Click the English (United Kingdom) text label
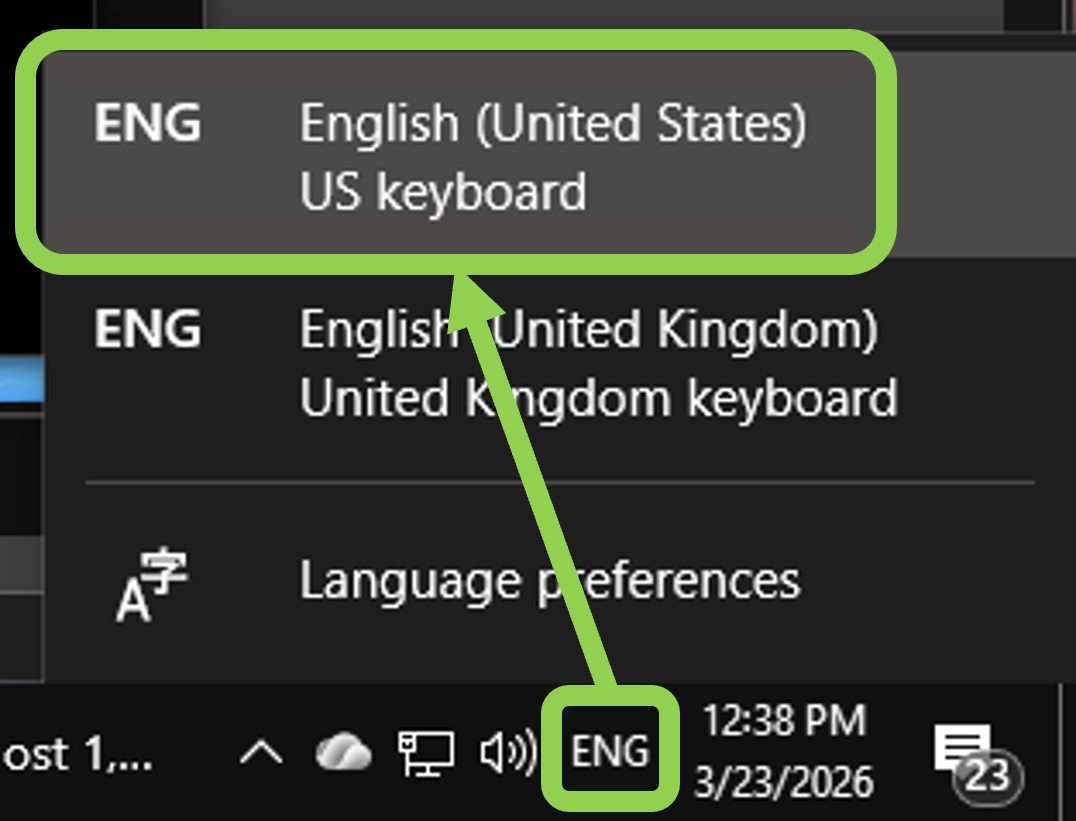The image size is (1076, 821). click(x=588, y=329)
